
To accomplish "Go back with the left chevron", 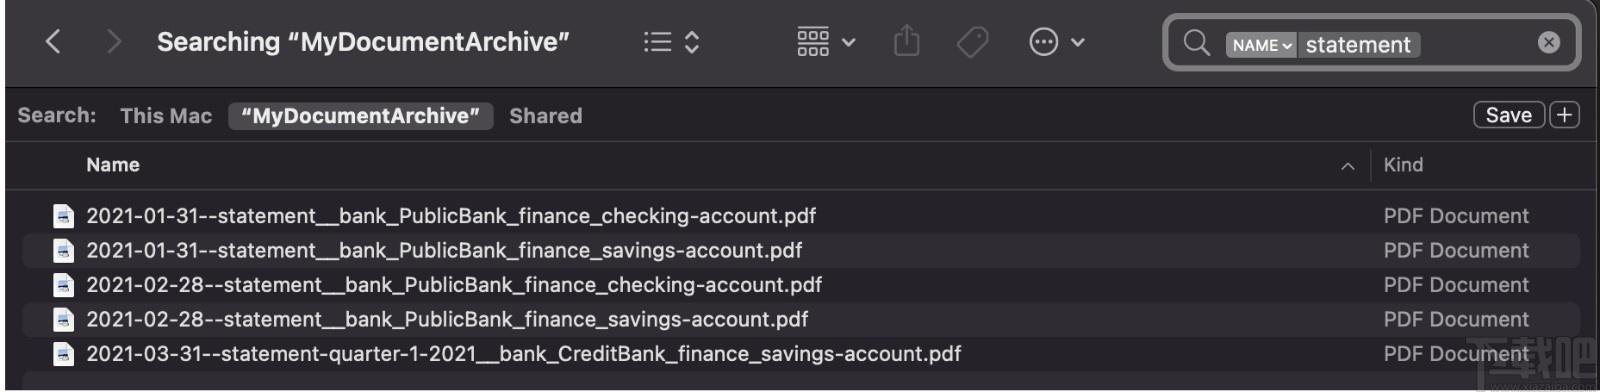I will (54, 42).
